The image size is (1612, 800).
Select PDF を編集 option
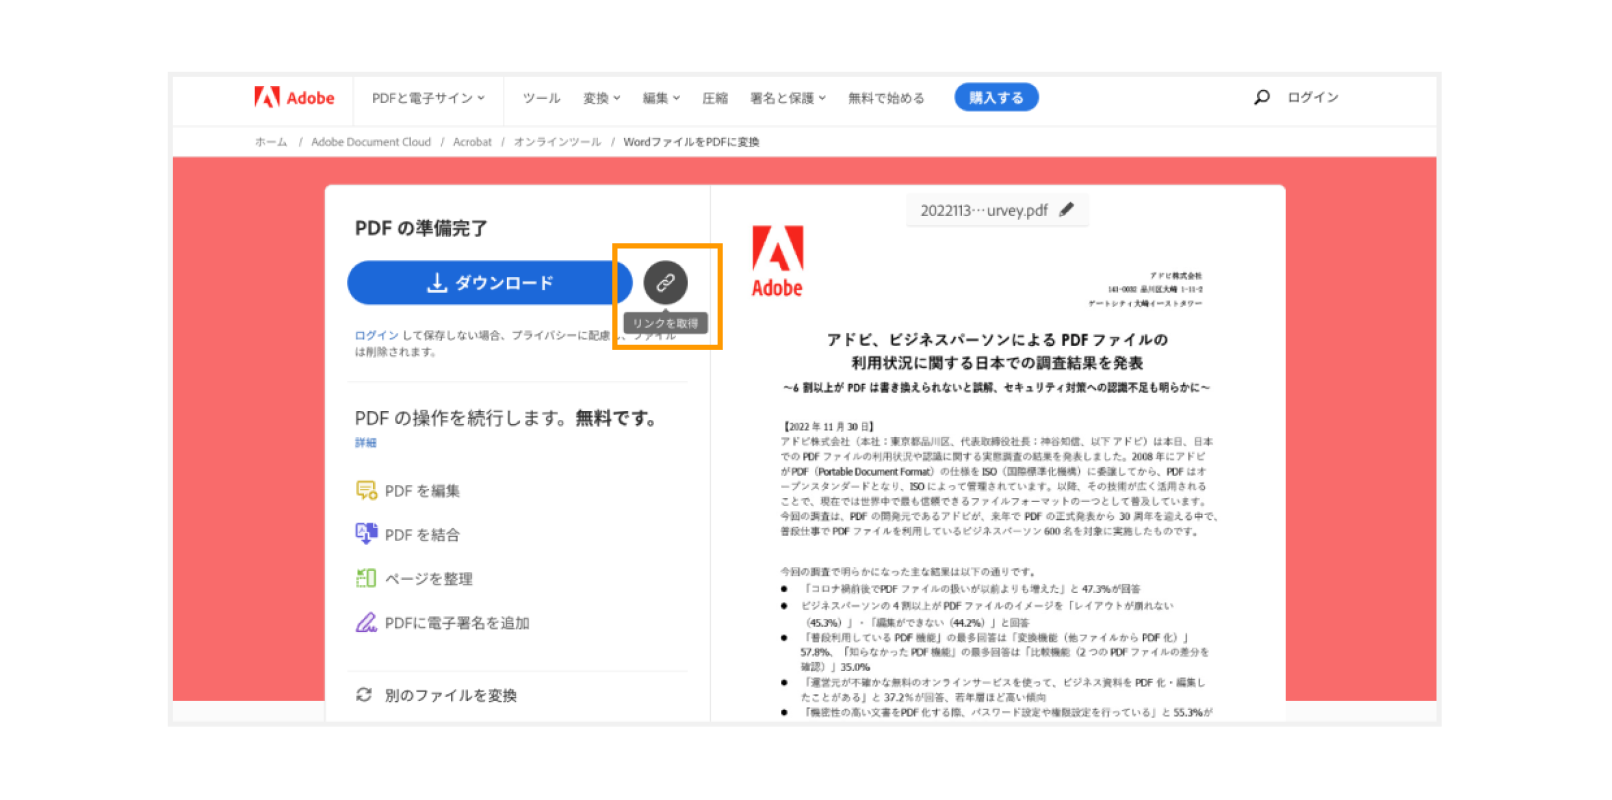(422, 491)
